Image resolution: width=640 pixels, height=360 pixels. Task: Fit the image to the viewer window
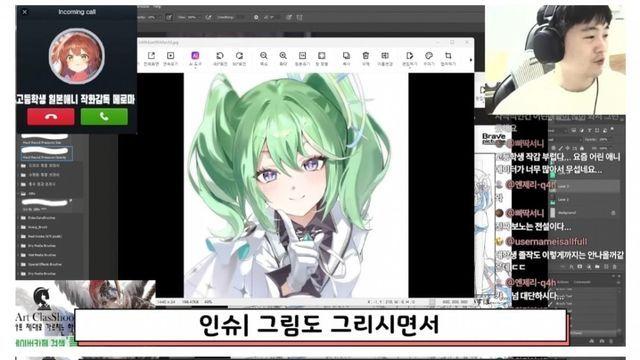pyautogui.click(x=322, y=58)
